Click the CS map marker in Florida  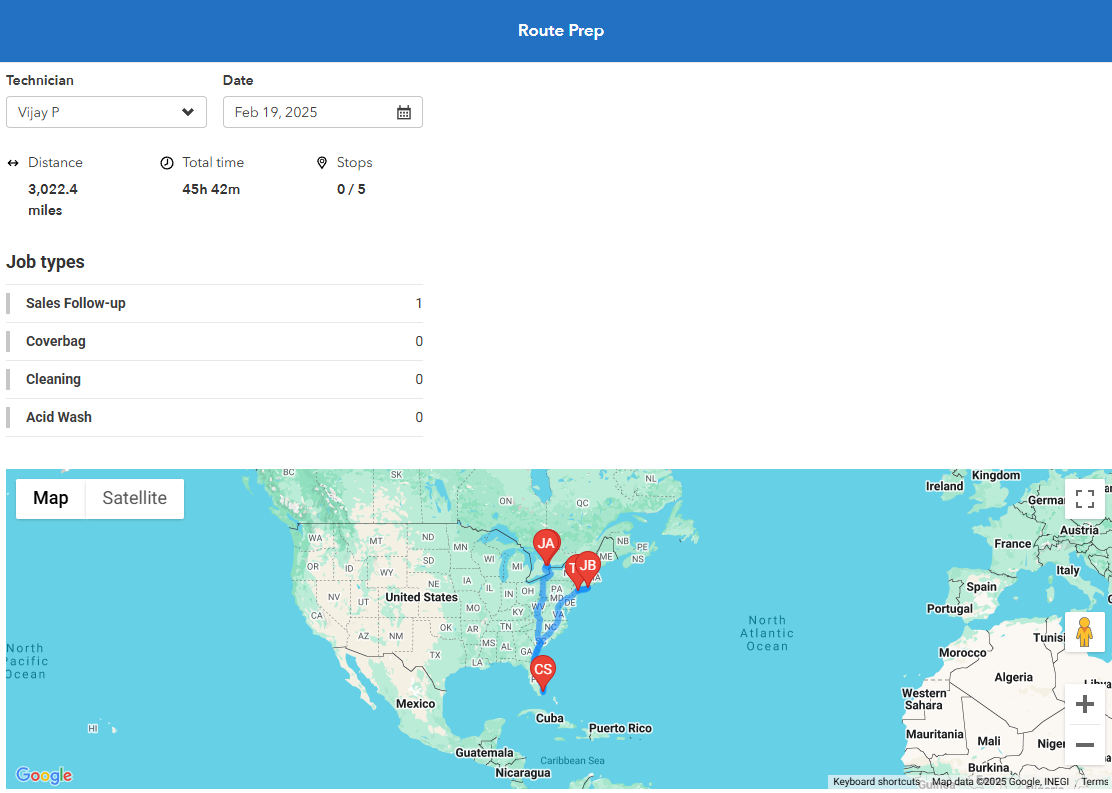click(542, 670)
